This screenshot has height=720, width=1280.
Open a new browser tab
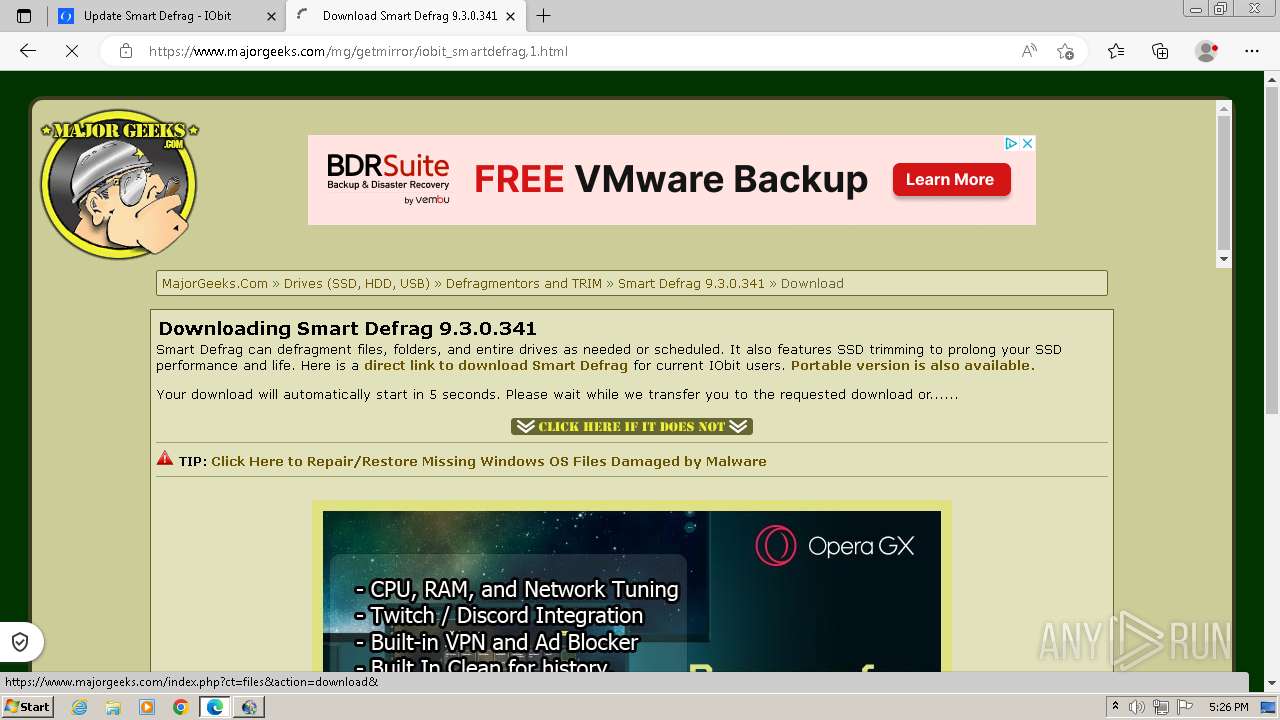coord(543,16)
